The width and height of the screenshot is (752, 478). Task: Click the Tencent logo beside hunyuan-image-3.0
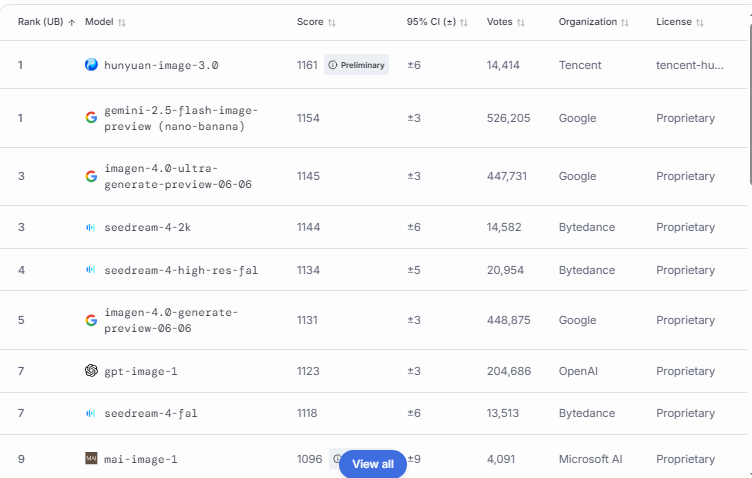(x=91, y=64)
